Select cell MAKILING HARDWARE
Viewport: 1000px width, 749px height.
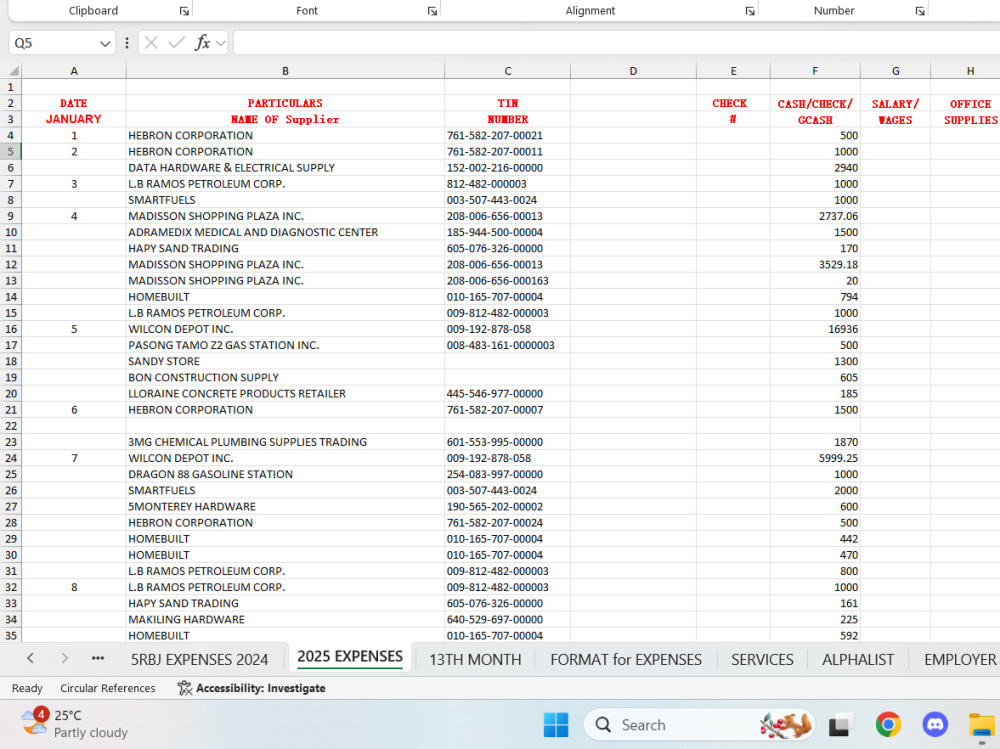pyautogui.click(x=285, y=619)
